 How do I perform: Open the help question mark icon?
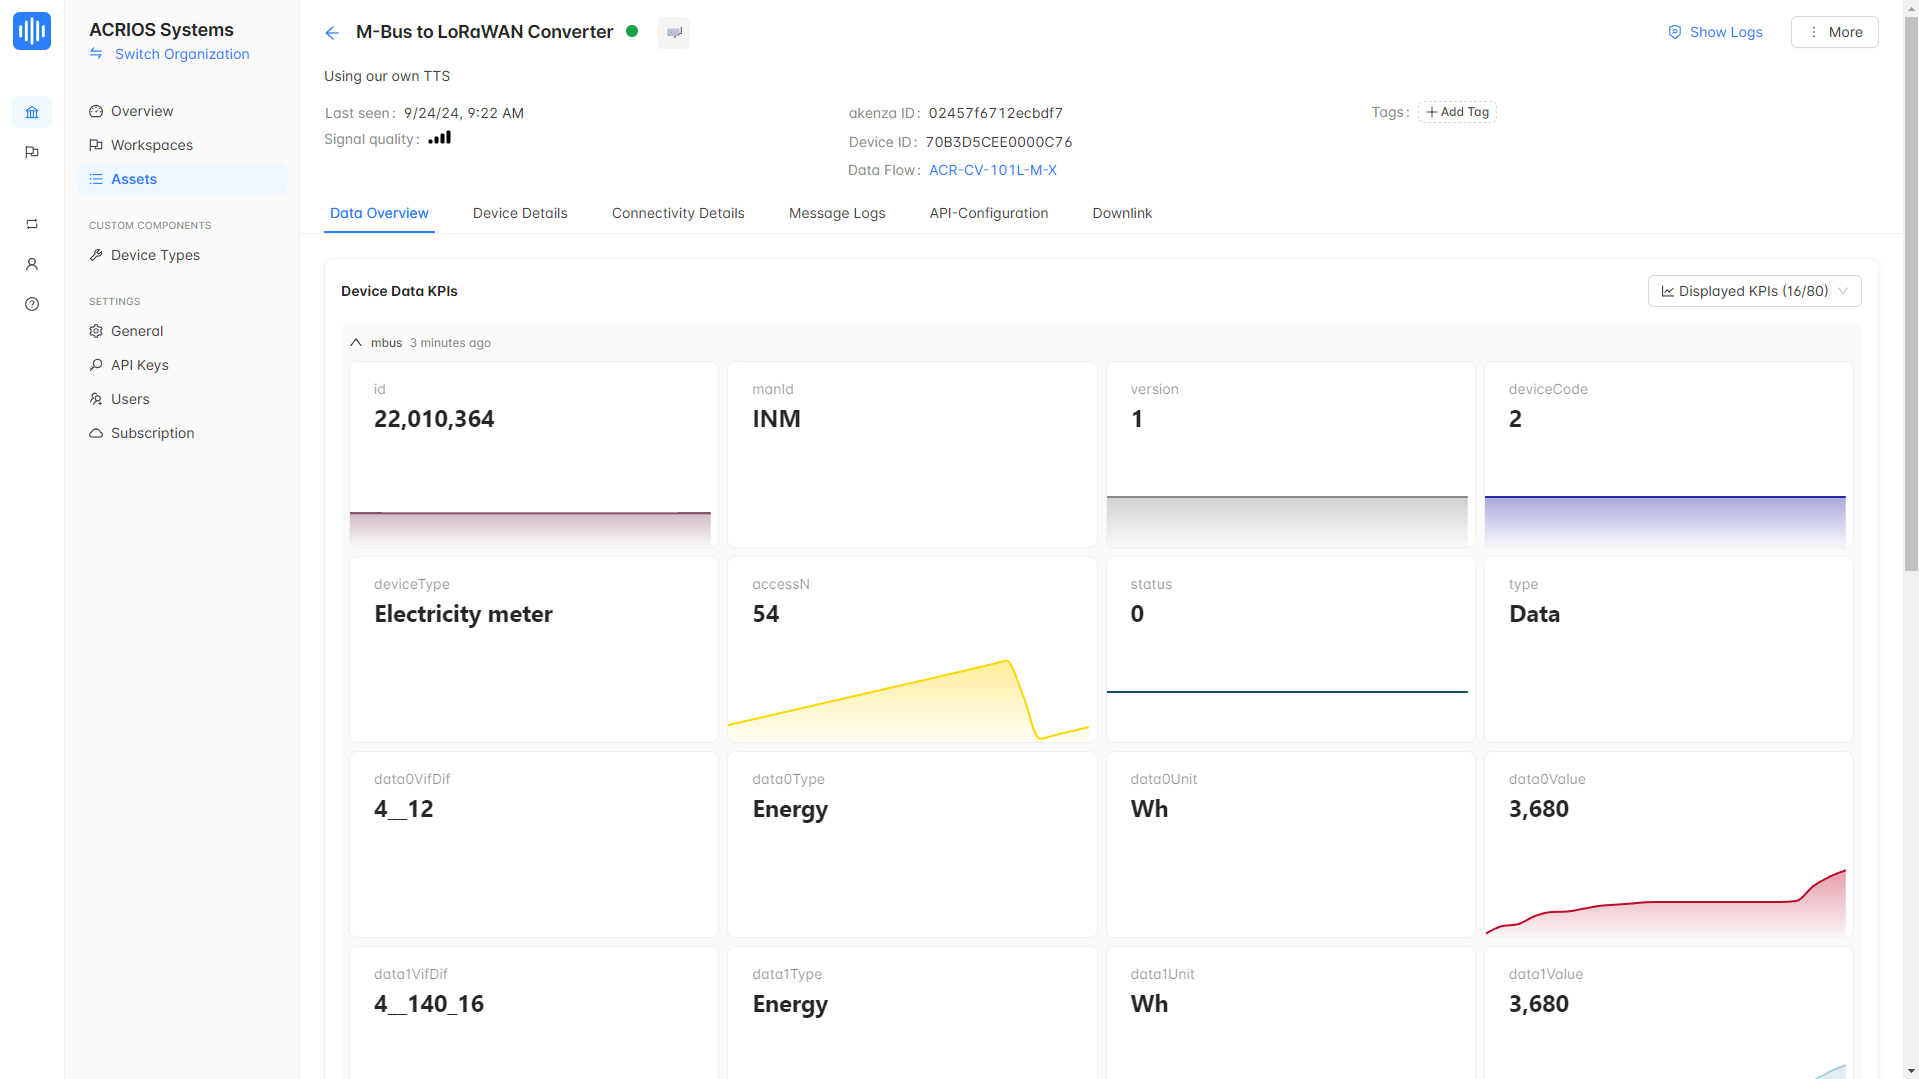(32, 304)
